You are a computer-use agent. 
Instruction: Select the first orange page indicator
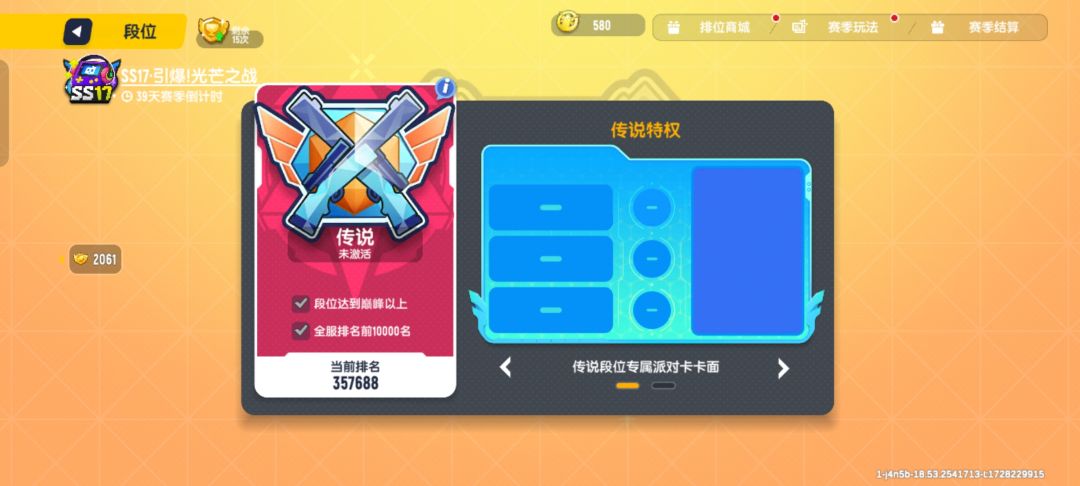coord(627,385)
